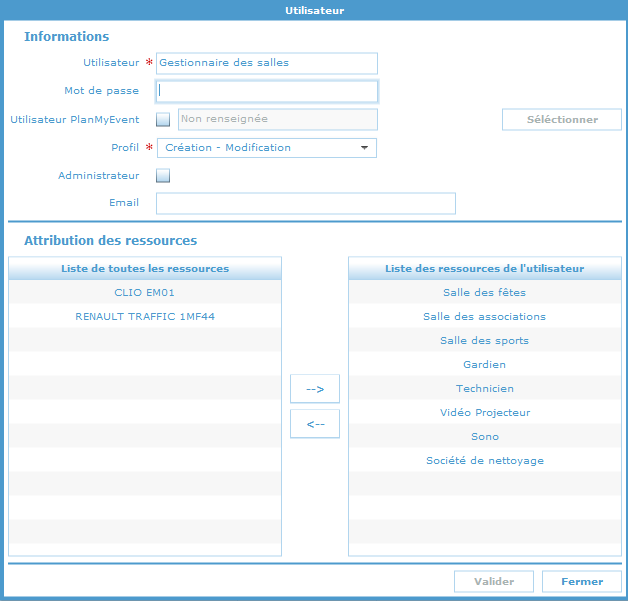The width and height of the screenshot is (628, 601).
Task: Select Vidéo Projecteur in user resources
Action: tap(484, 412)
